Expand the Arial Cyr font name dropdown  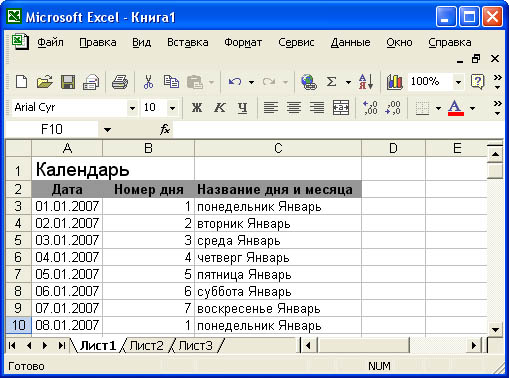132,108
